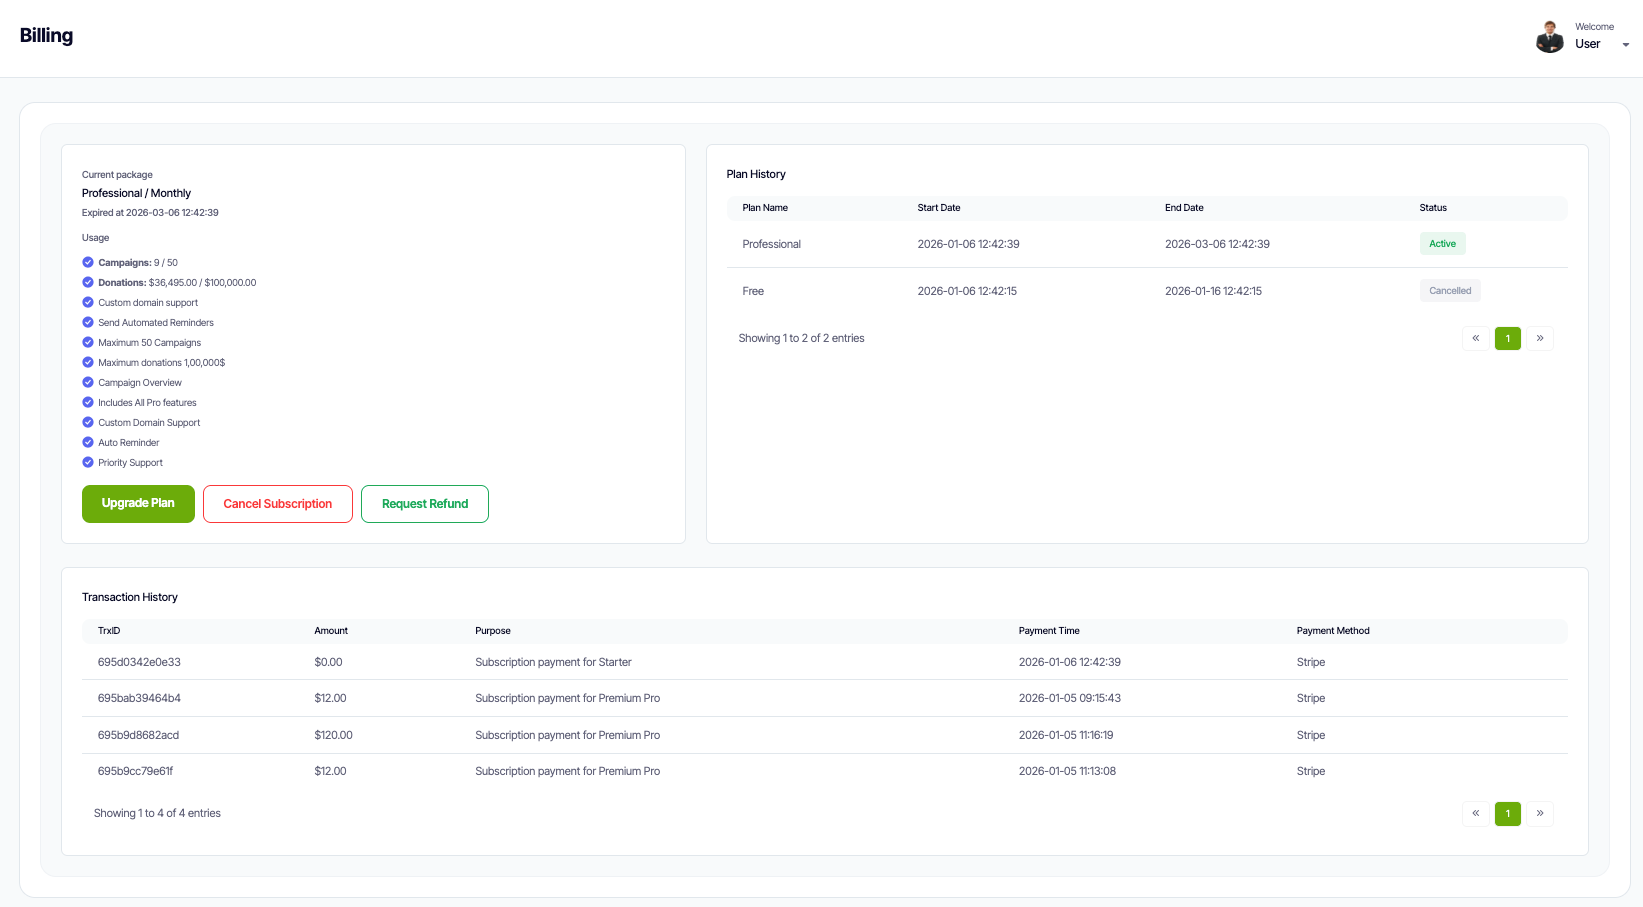Click the Free plan row in Plan History
The height and width of the screenshot is (907, 1643).
[x=753, y=290]
